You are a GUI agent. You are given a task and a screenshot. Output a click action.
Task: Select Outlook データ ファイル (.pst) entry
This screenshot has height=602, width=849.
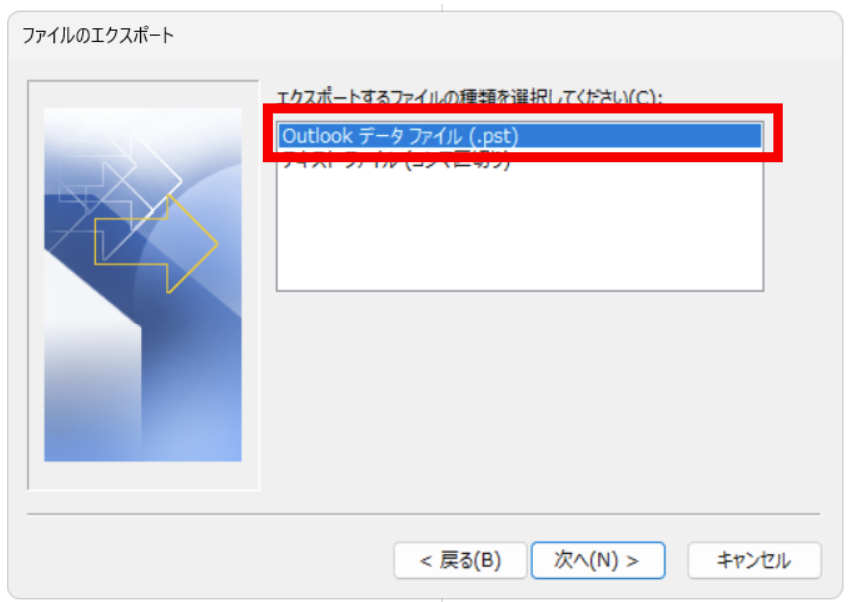tap(520, 136)
